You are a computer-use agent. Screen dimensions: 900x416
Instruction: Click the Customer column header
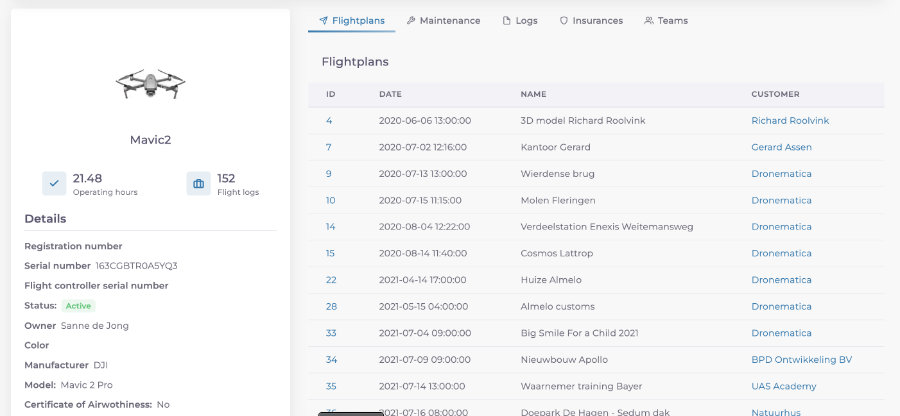775,95
